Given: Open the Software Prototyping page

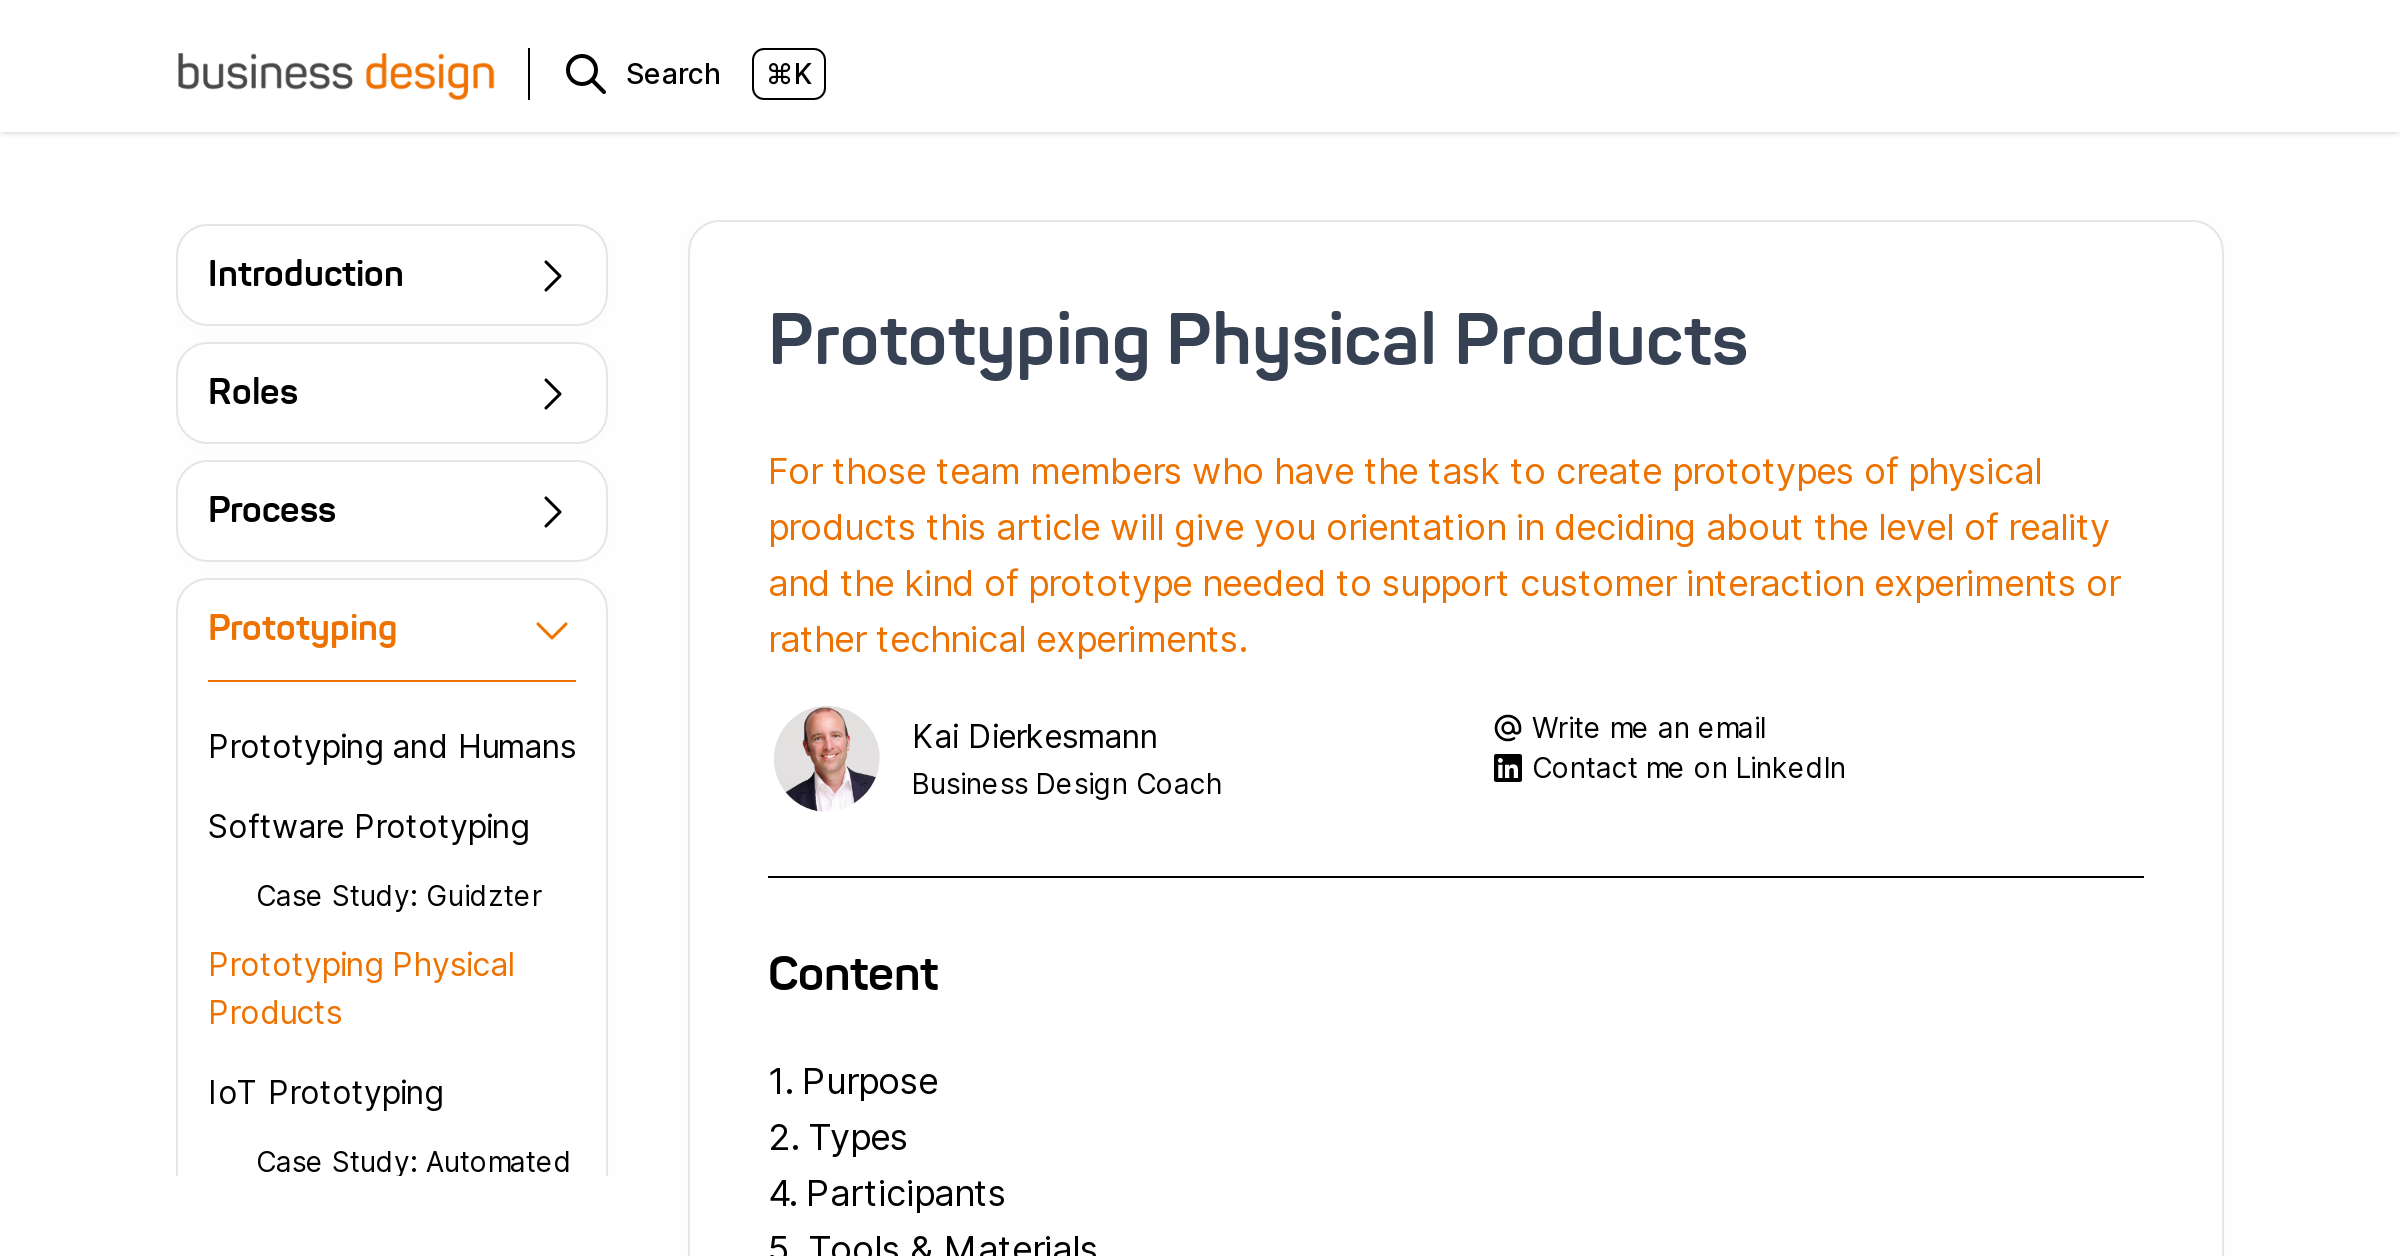Looking at the screenshot, I should (x=368, y=826).
